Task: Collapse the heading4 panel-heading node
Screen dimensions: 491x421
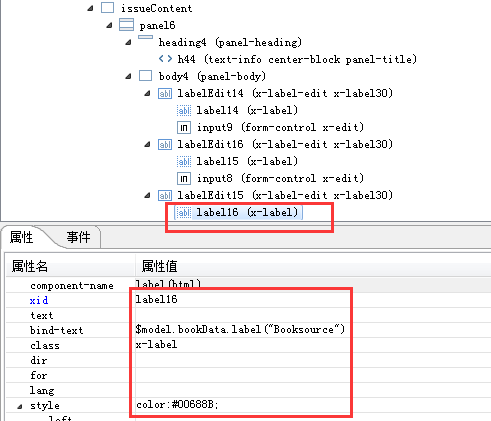Action: pyautogui.click(x=128, y=42)
